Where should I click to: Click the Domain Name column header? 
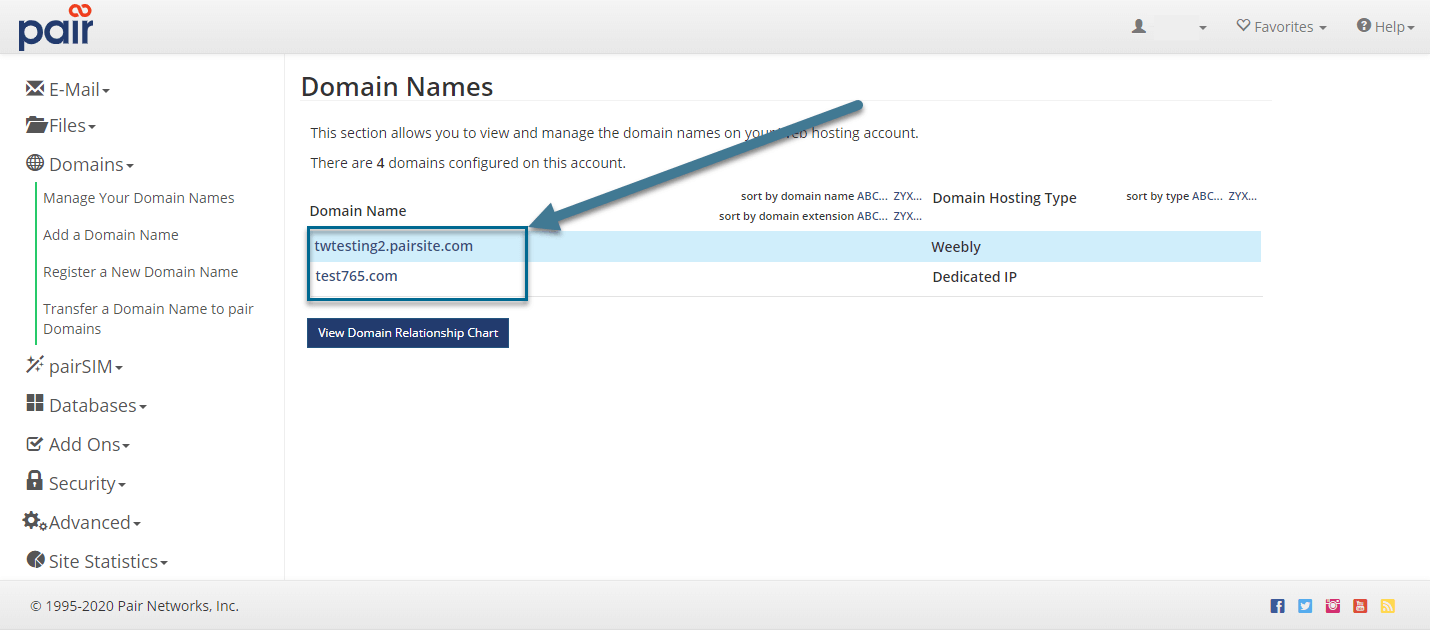coord(358,211)
